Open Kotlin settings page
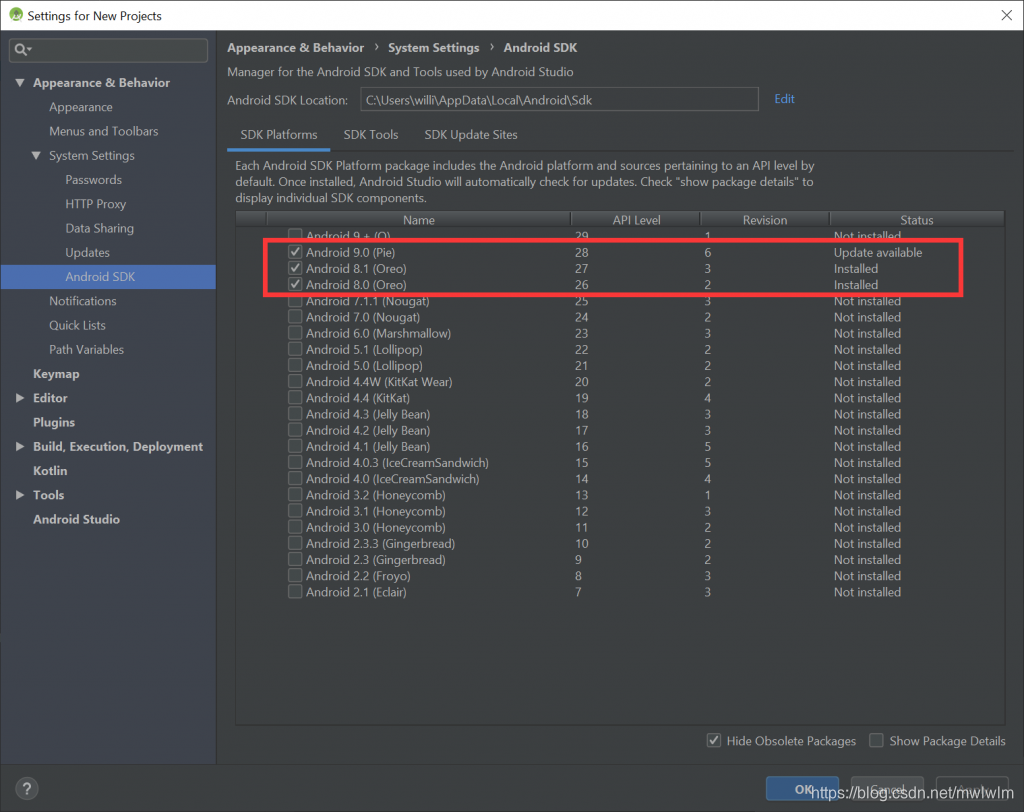The width and height of the screenshot is (1024, 812). (x=50, y=471)
